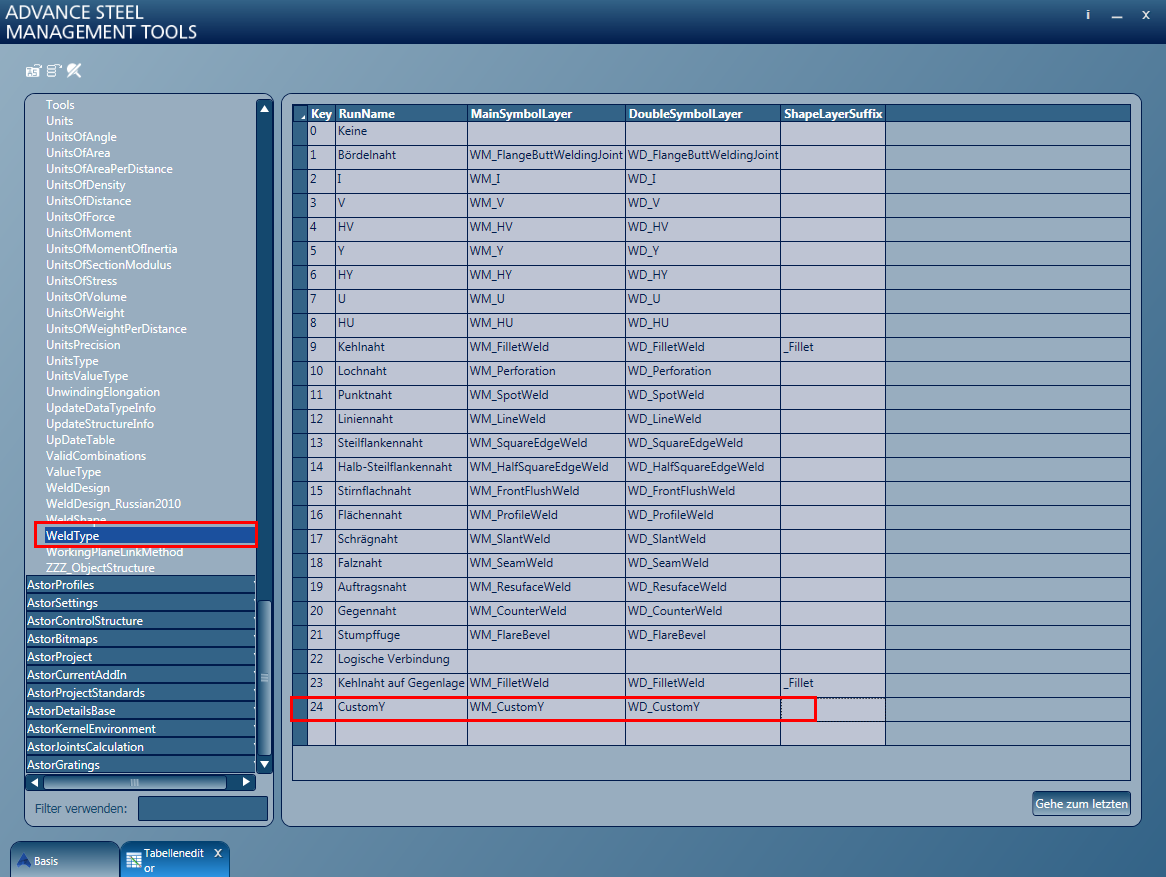Close the Tabelleneditor tab with X

click(x=218, y=853)
